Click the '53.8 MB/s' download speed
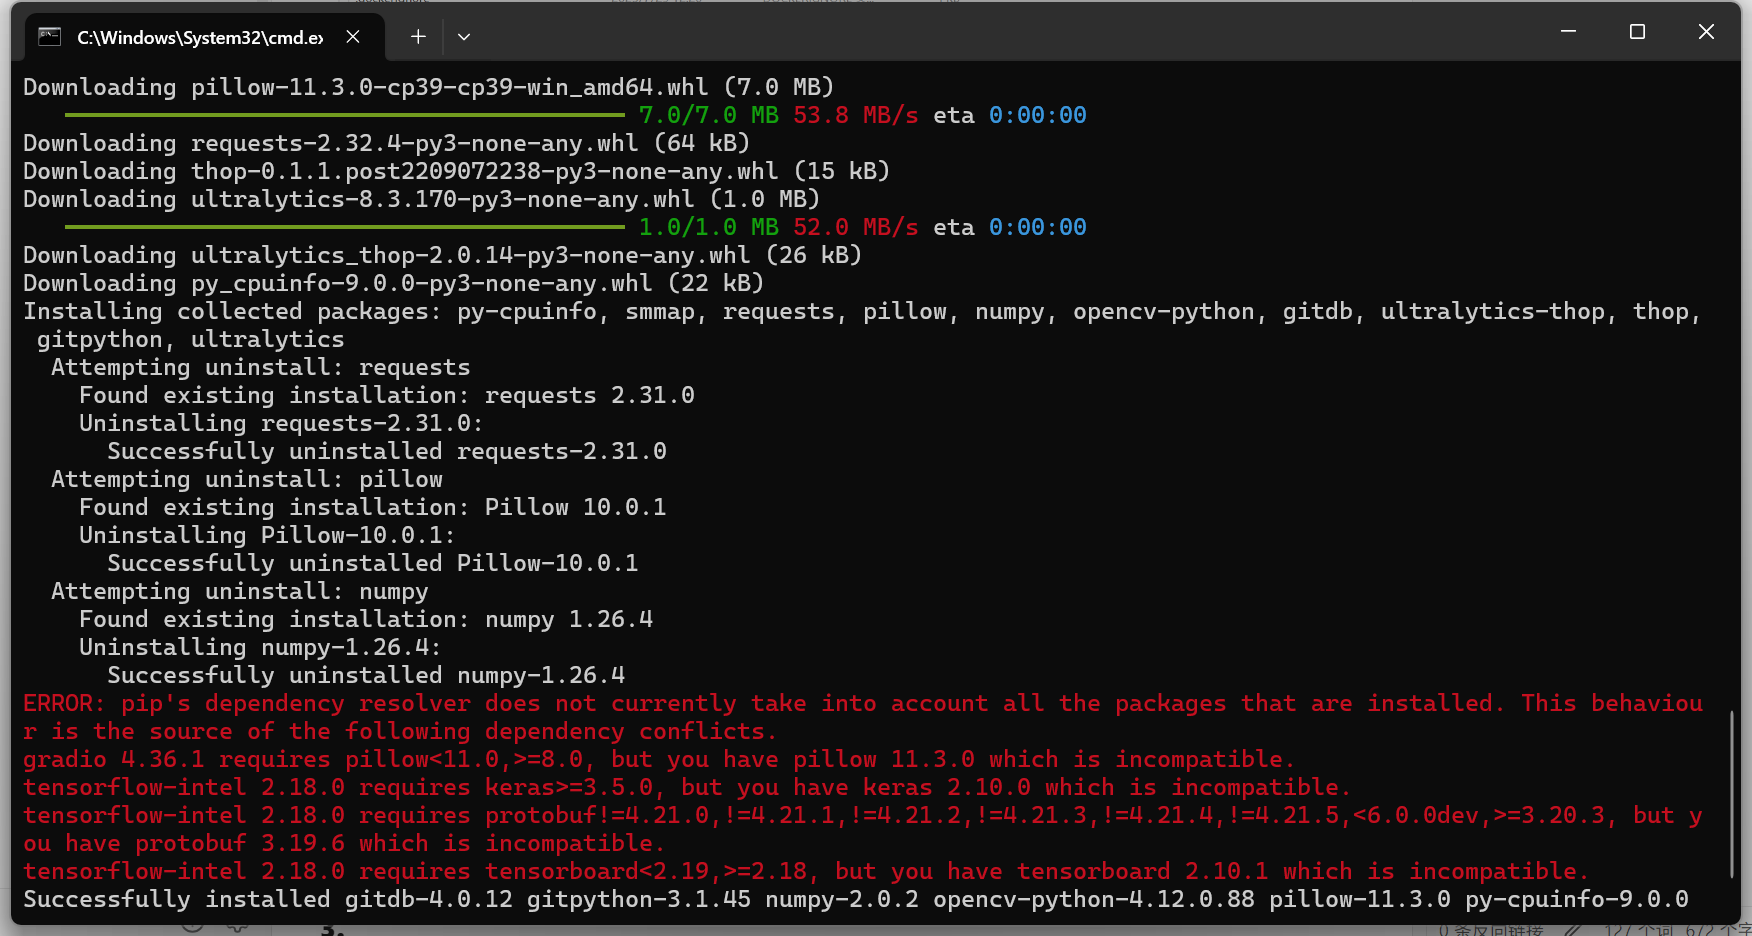1752x936 pixels. pyautogui.click(x=856, y=115)
